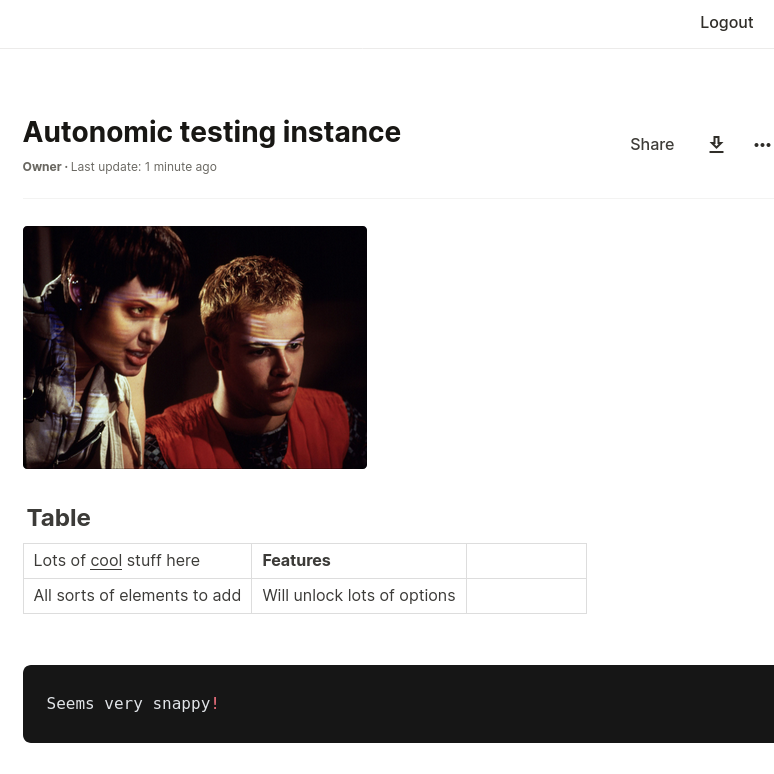Click the 'Last update: 1 minute ago' text
Image resolution: width=774 pixels, height=774 pixels.
pyautogui.click(x=144, y=167)
